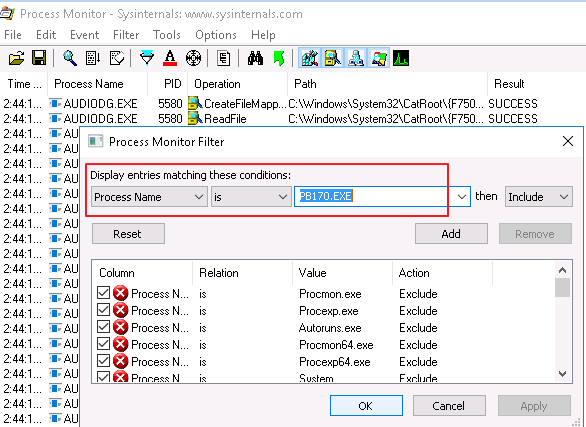The height and width of the screenshot is (427, 586).
Task: Uncheck the Procmon.exe filter checkbox
Action: point(103,293)
